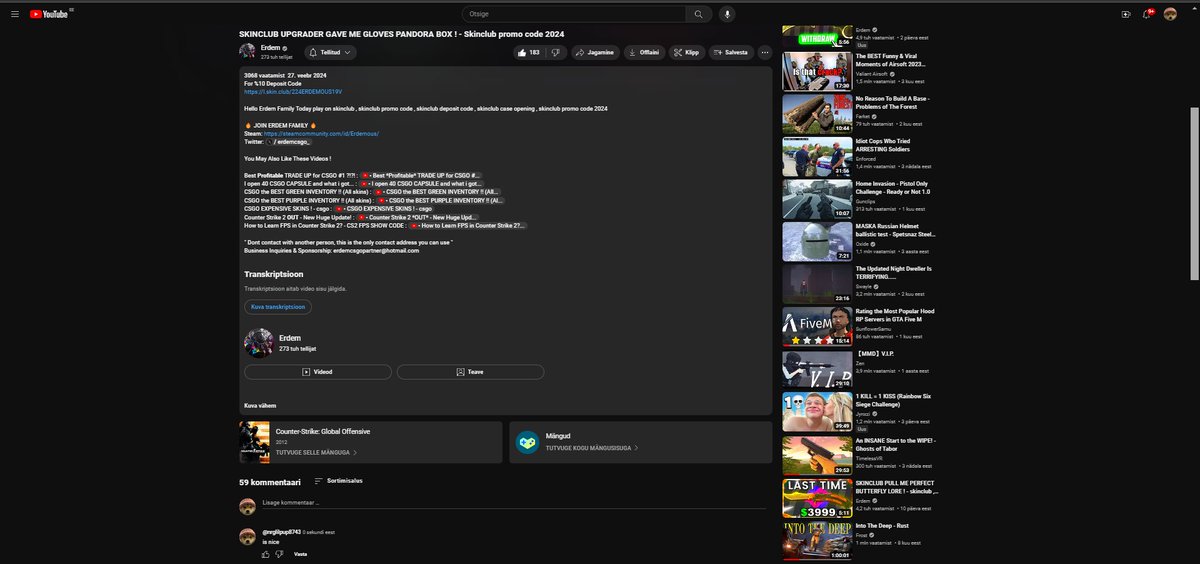The width and height of the screenshot is (1200, 564).
Task: Share the video via Jagamine button
Action: pyautogui.click(x=595, y=52)
